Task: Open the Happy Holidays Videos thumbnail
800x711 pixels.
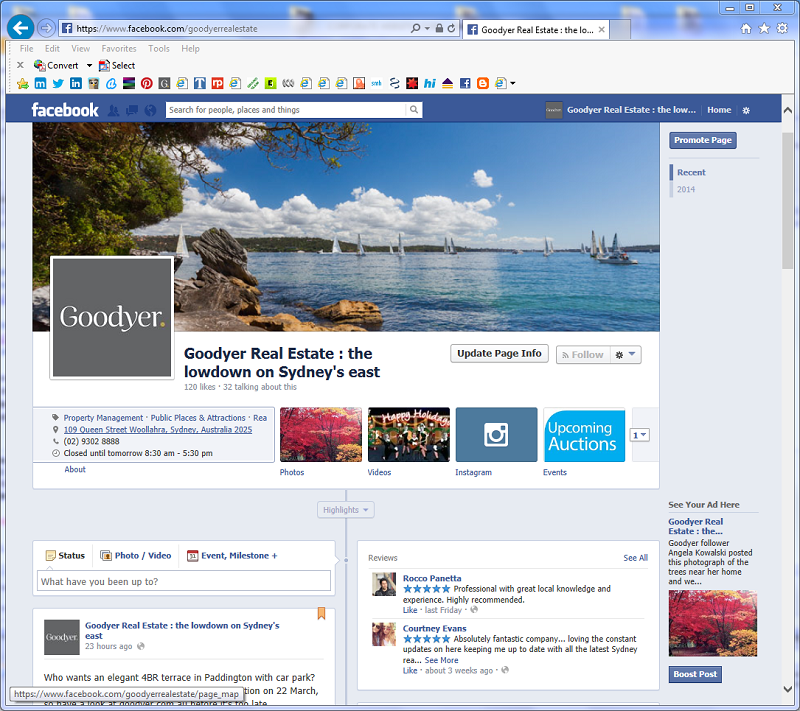Action: (x=409, y=435)
